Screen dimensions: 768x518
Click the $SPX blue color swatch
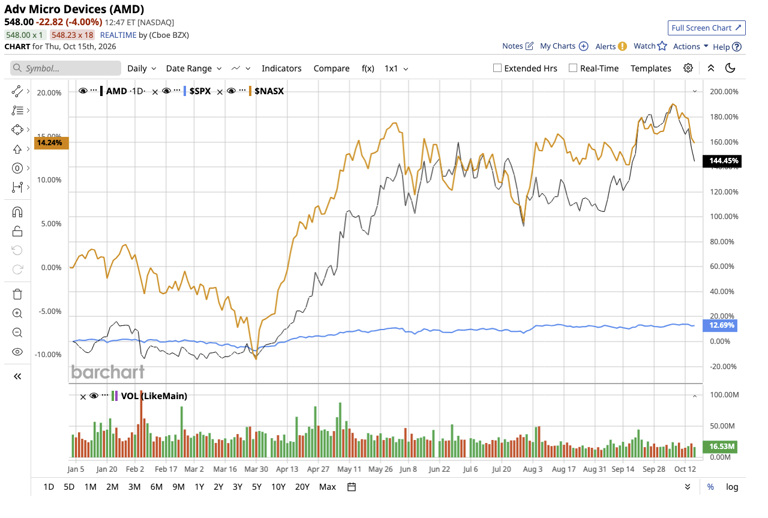point(185,91)
